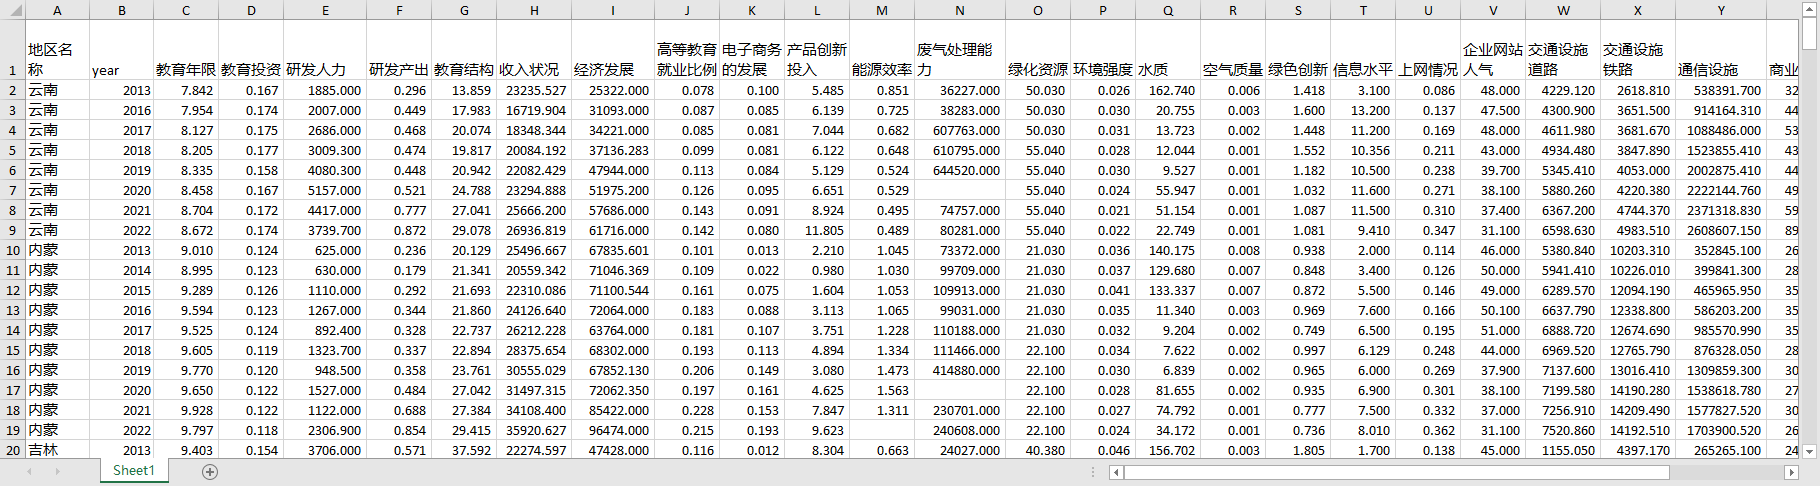Click the Select All corner box
The height and width of the screenshot is (486, 1820).
[x=12, y=10]
